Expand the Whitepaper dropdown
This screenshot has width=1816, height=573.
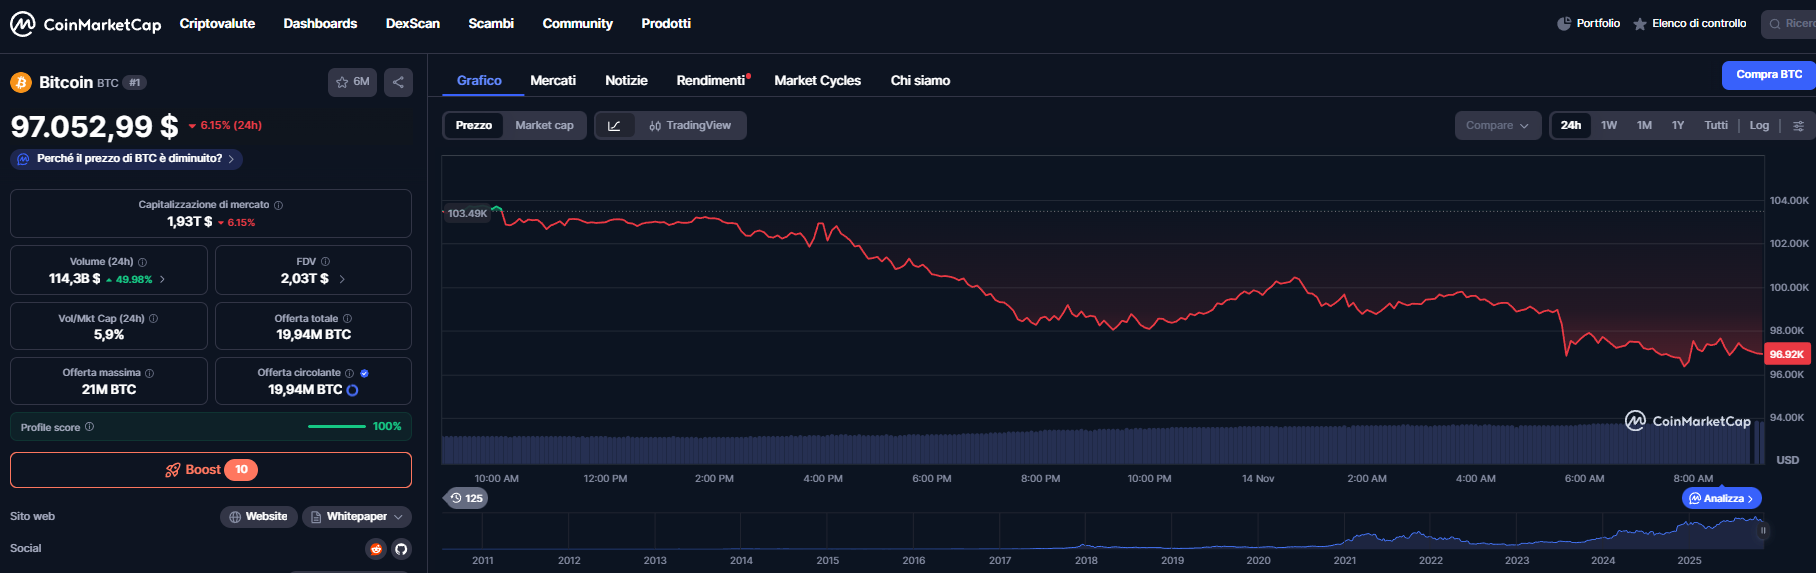357,517
